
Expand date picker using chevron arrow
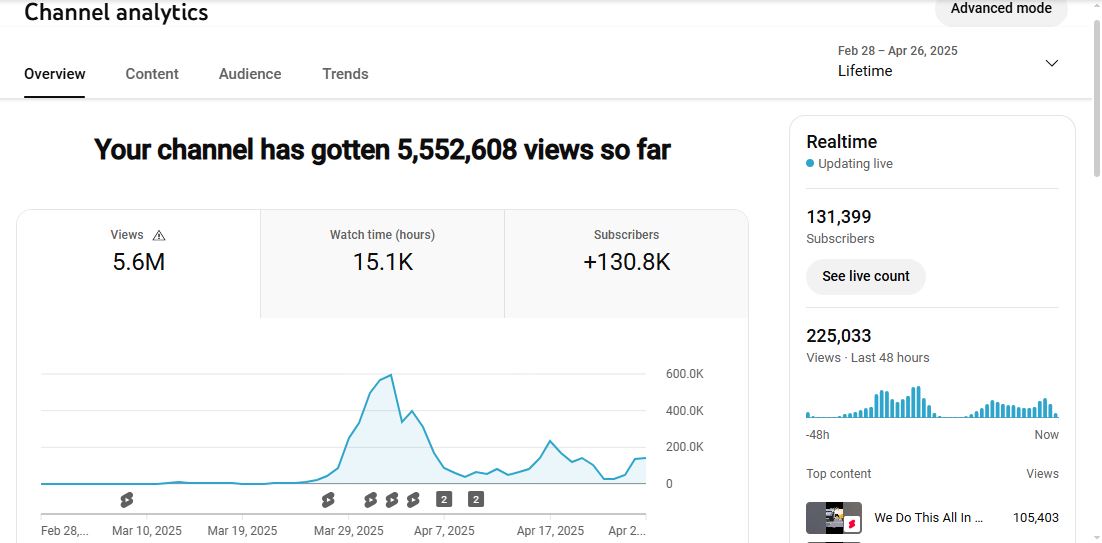point(1051,63)
